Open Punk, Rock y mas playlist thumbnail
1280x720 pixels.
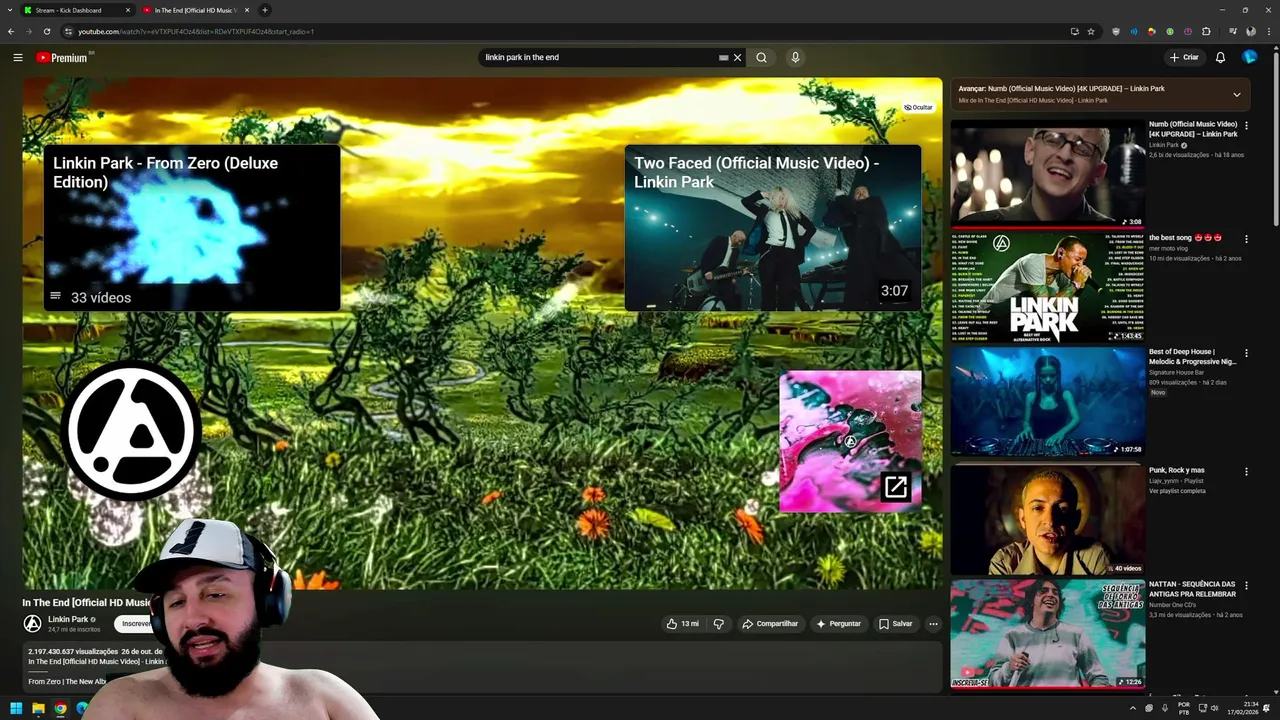pyautogui.click(x=1048, y=519)
